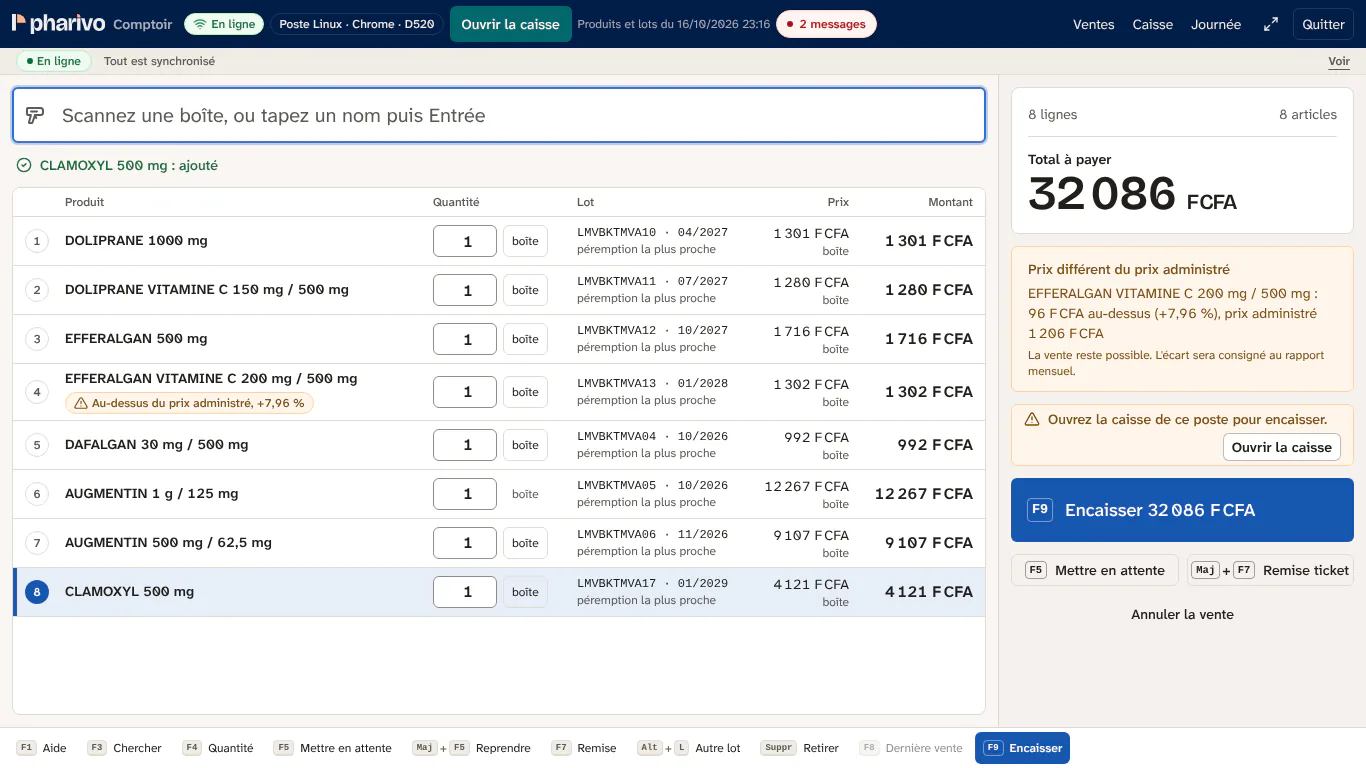
Task: Click 'Annuler la vente'
Action: (x=1182, y=614)
